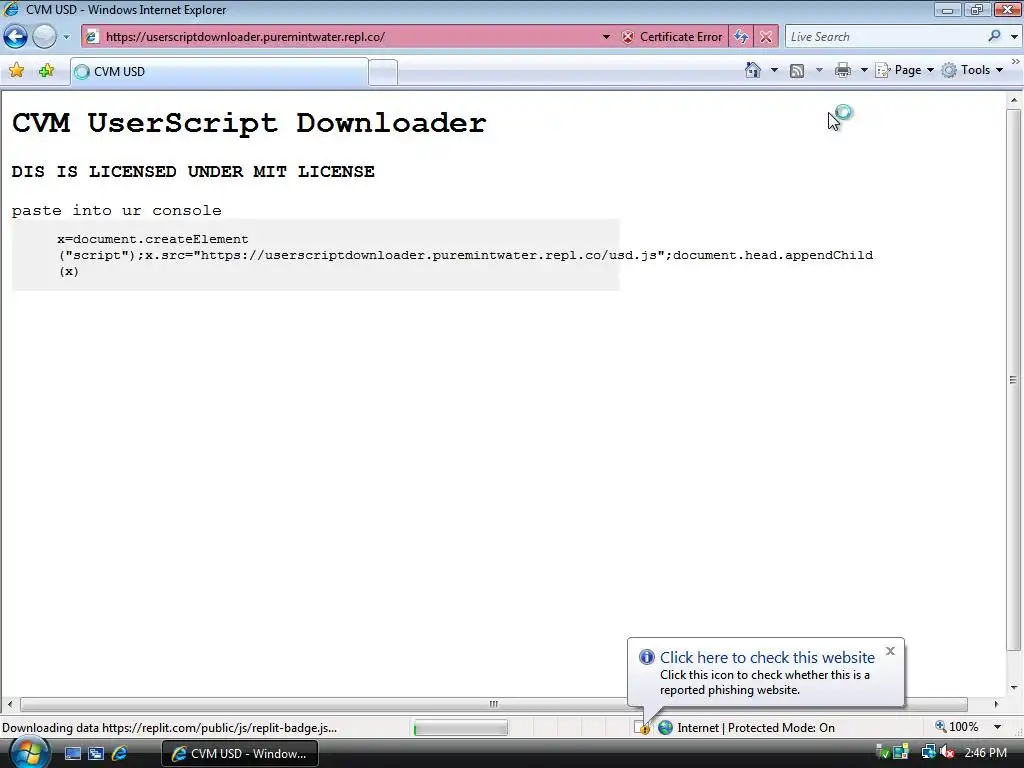
Task: Click the Print icon
Action: 842,70
